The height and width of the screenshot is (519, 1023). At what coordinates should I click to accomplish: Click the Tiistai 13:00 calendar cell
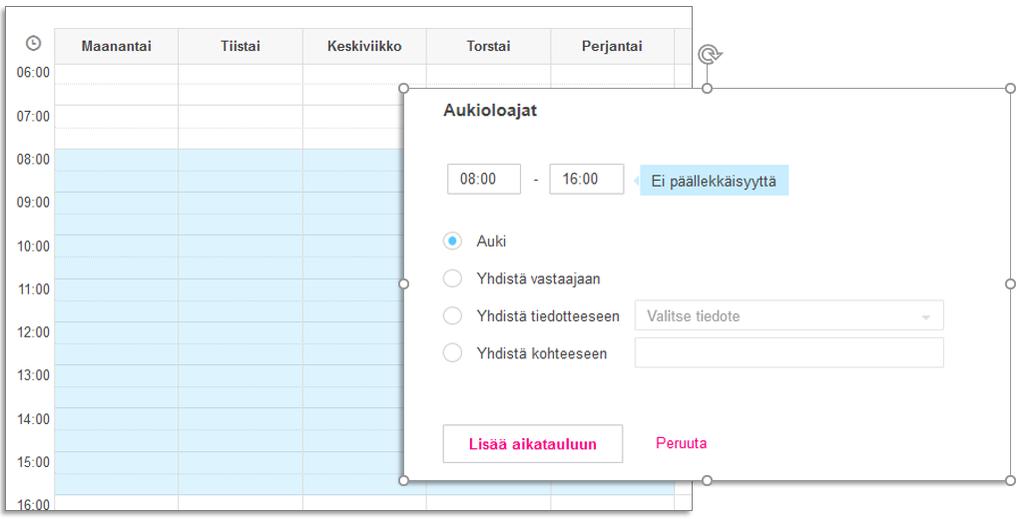pos(240,386)
